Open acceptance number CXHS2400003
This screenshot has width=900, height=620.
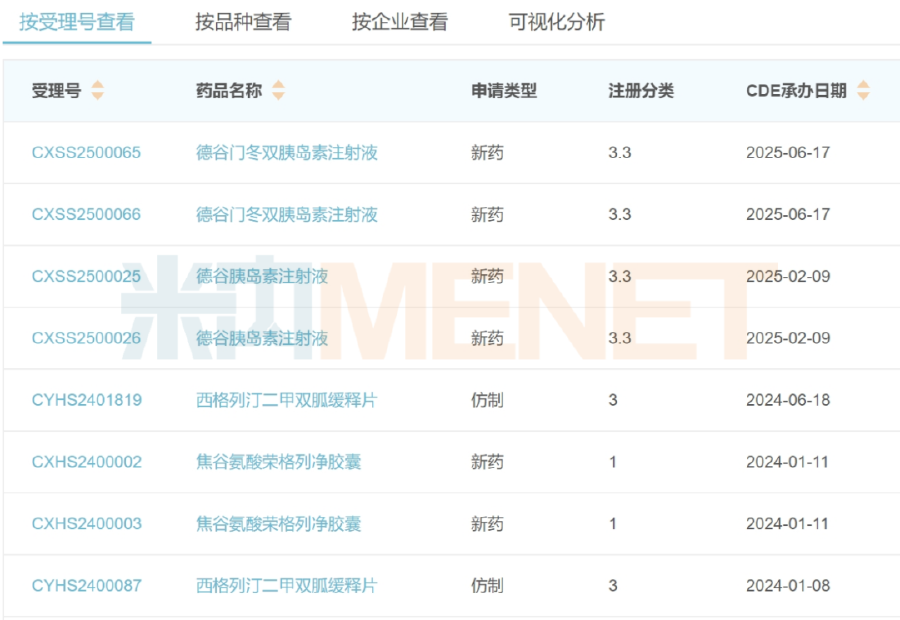87,524
